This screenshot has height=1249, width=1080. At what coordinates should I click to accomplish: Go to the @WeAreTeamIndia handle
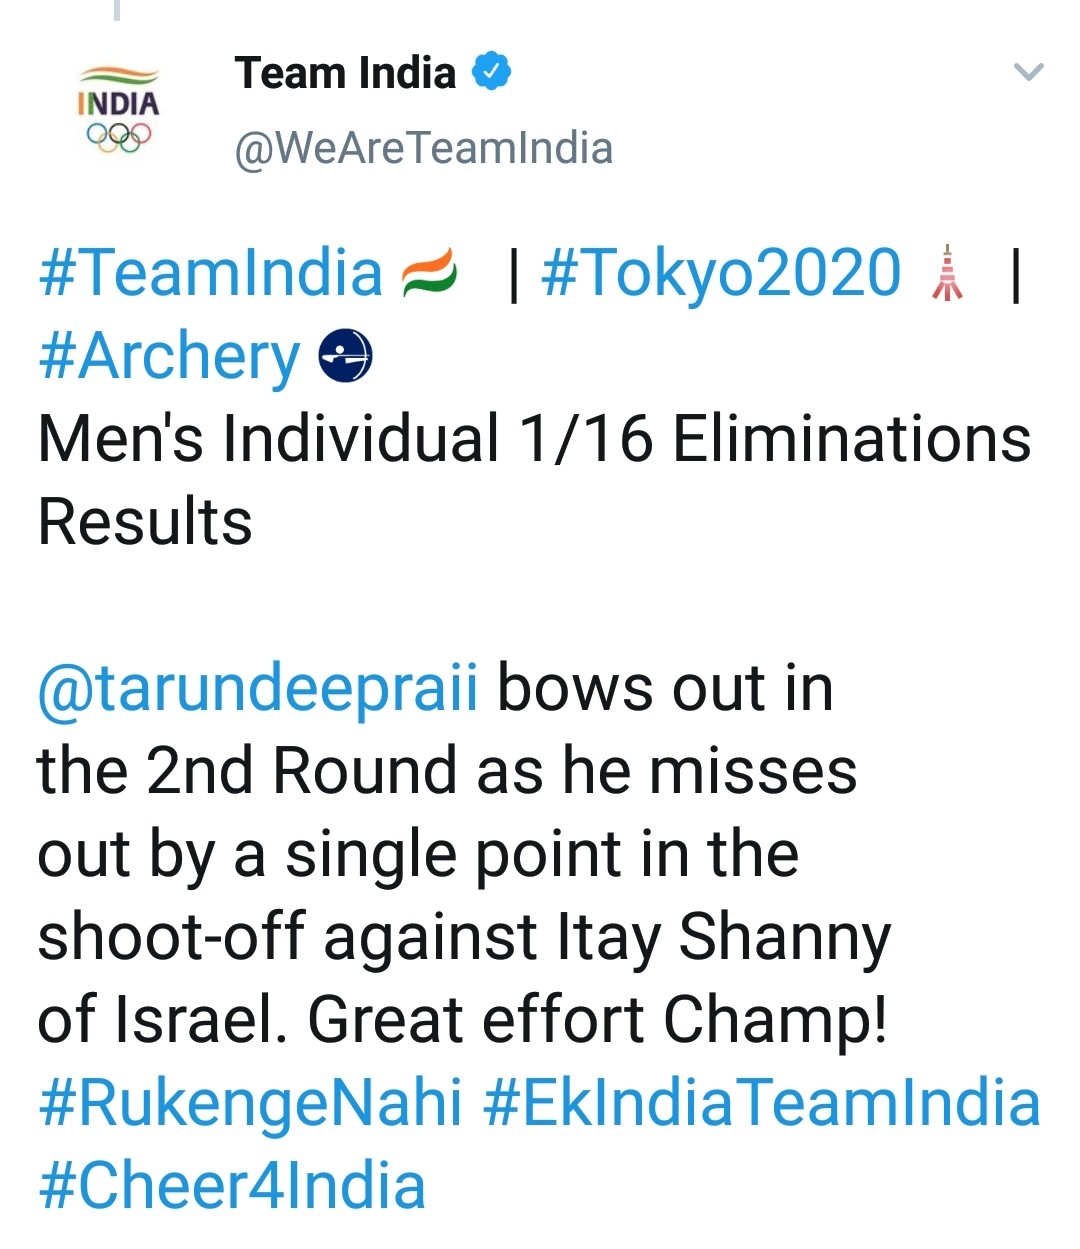423,149
